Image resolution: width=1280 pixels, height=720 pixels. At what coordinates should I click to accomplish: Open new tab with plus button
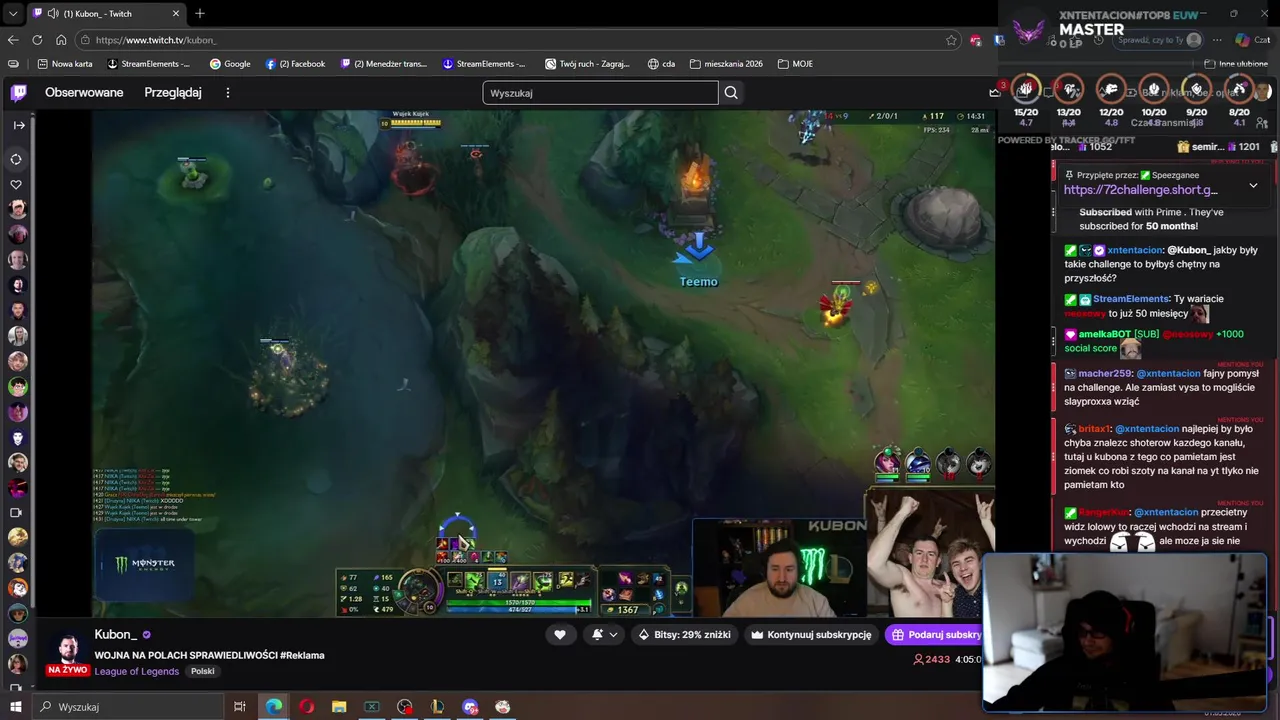click(x=200, y=13)
